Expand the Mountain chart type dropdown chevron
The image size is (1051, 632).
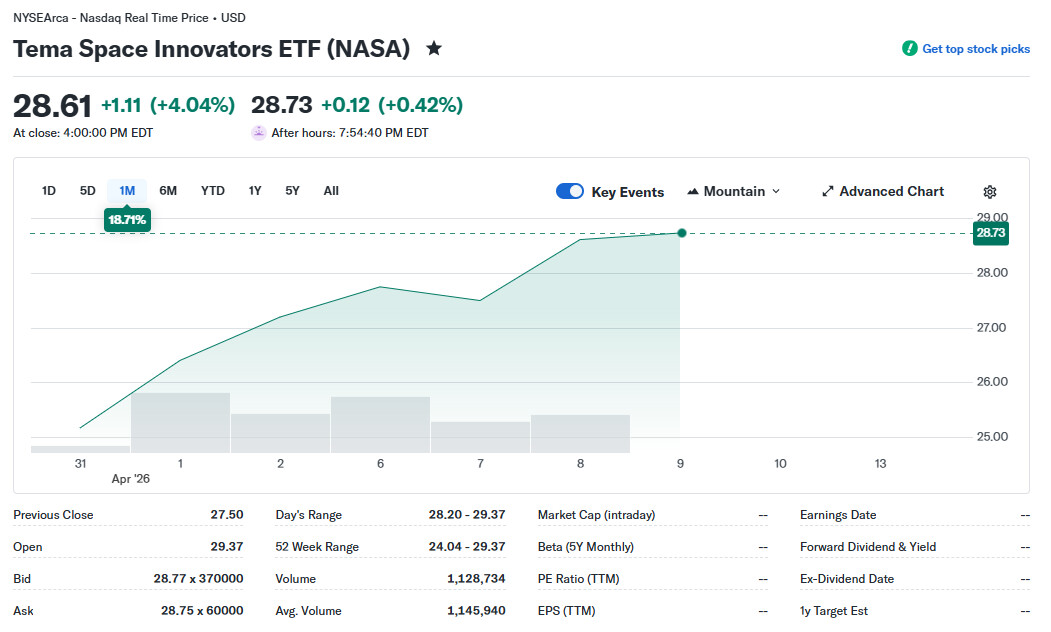(x=777, y=191)
